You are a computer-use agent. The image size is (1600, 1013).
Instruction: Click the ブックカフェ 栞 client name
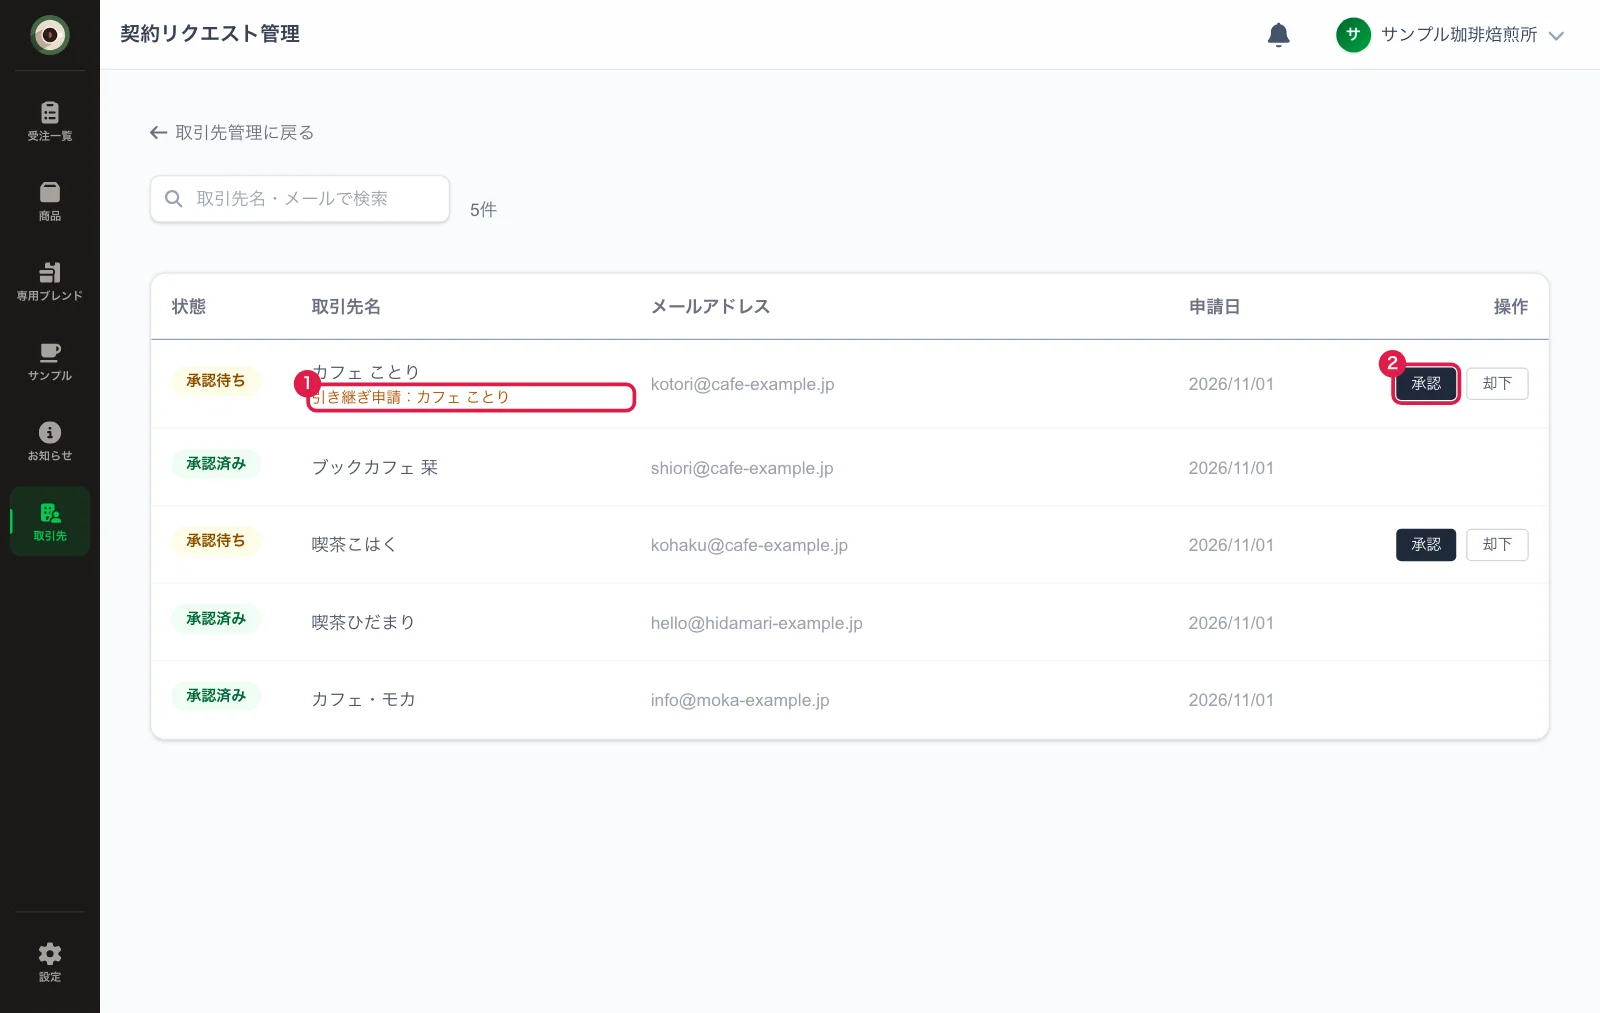pyautogui.click(x=375, y=468)
